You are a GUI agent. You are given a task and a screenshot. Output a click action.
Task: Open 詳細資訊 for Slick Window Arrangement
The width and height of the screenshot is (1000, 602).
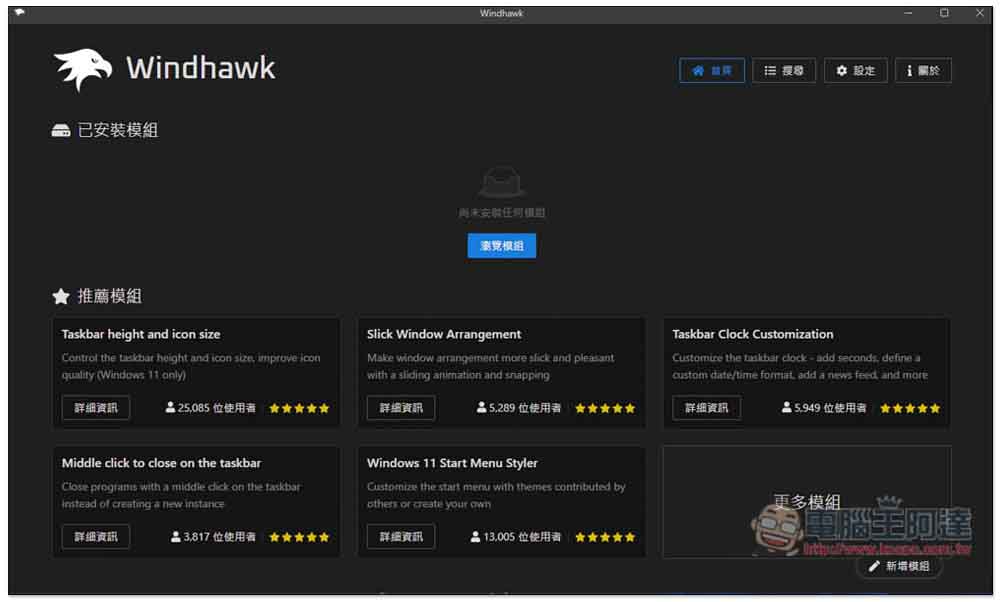click(x=401, y=408)
